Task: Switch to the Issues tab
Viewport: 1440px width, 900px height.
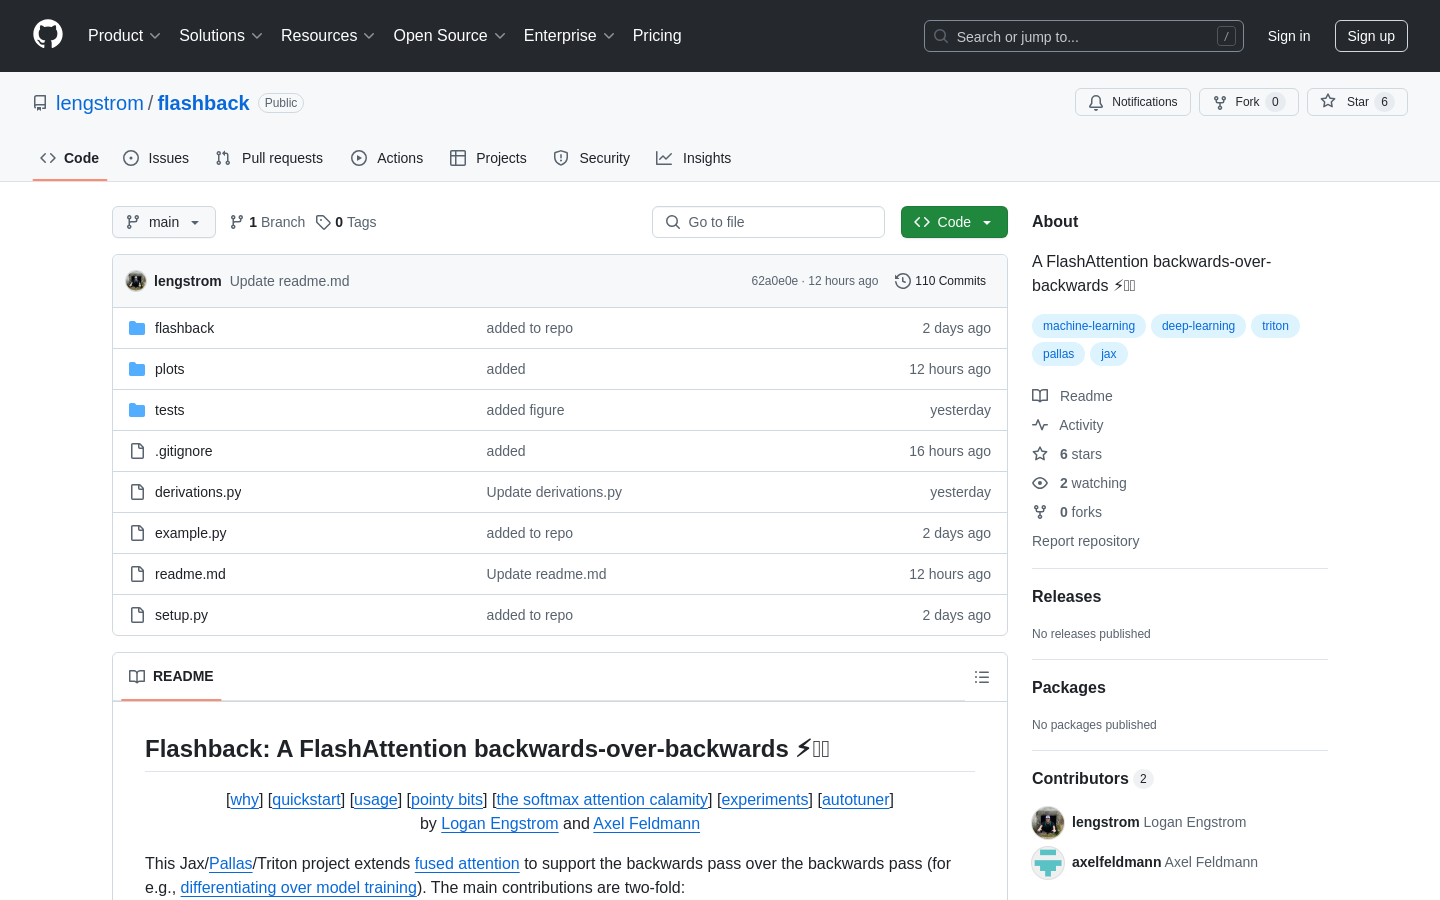Action: (156, 158)
